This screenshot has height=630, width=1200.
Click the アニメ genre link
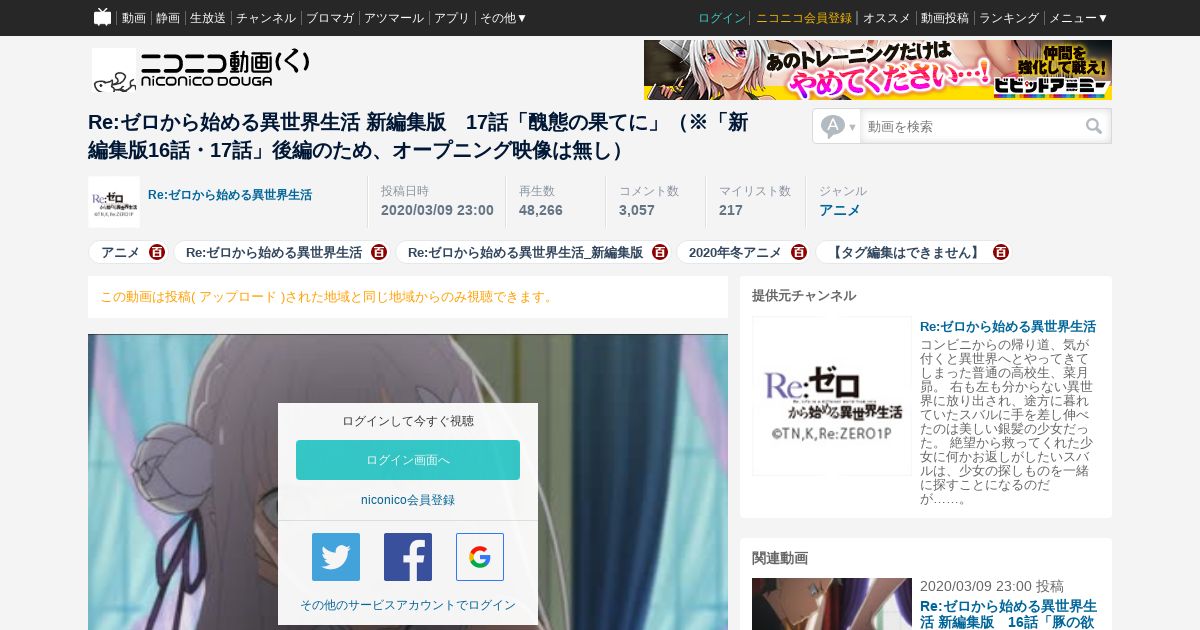pos(840,210)
